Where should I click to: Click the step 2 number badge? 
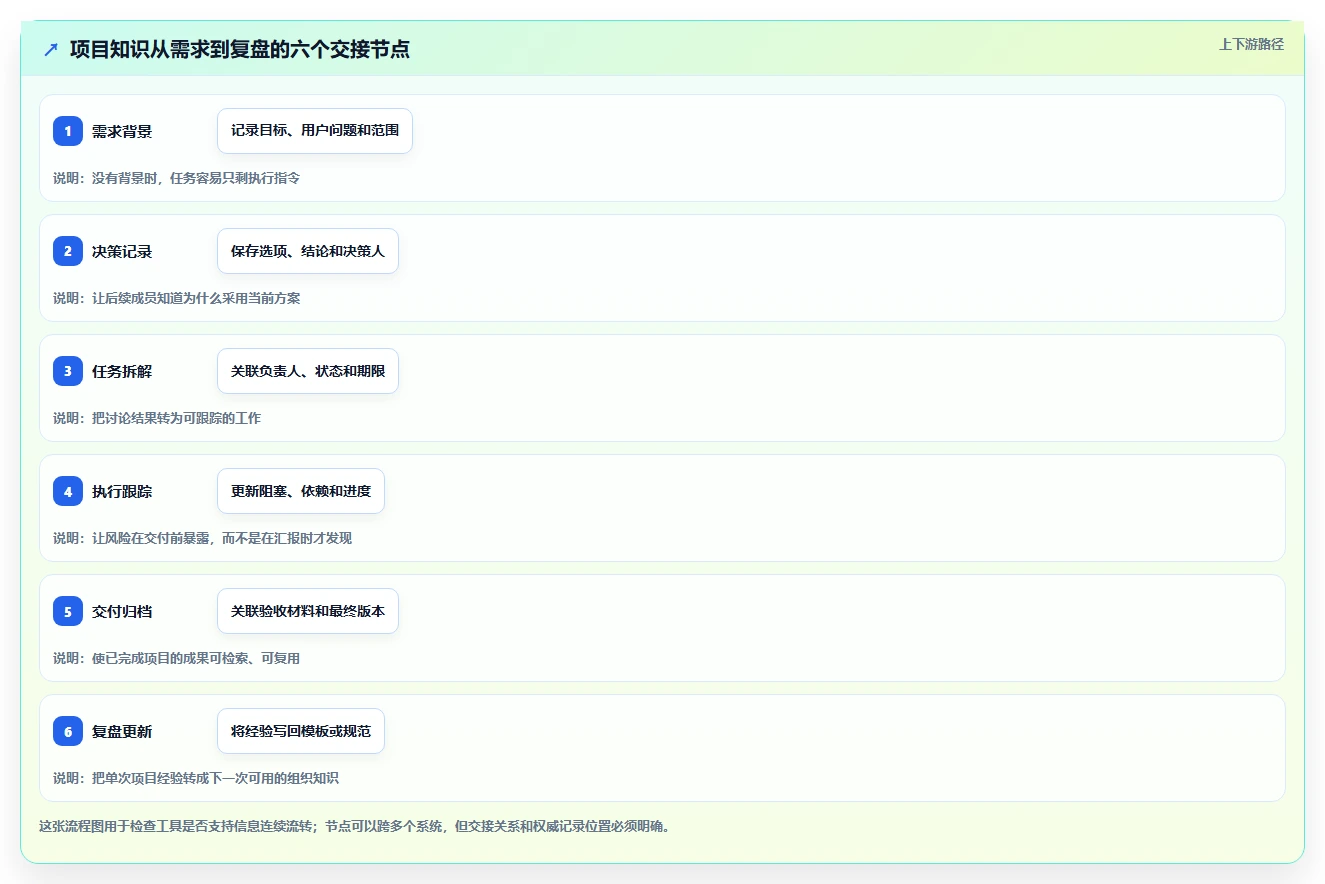[68, 251]
